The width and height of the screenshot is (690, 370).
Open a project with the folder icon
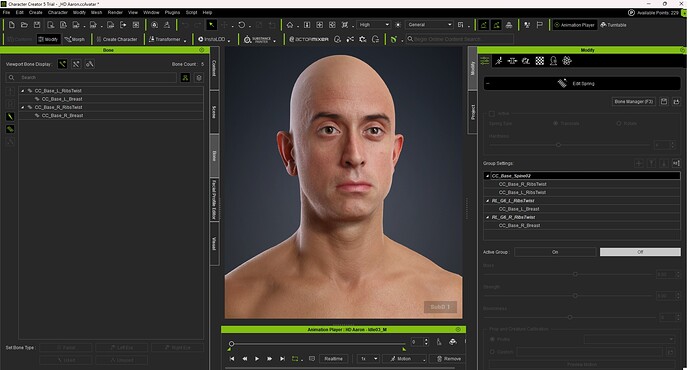(24, 25)
